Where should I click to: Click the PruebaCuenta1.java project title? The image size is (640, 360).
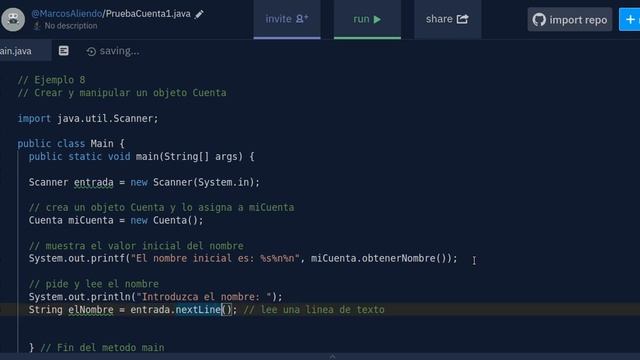coord(148,13)
